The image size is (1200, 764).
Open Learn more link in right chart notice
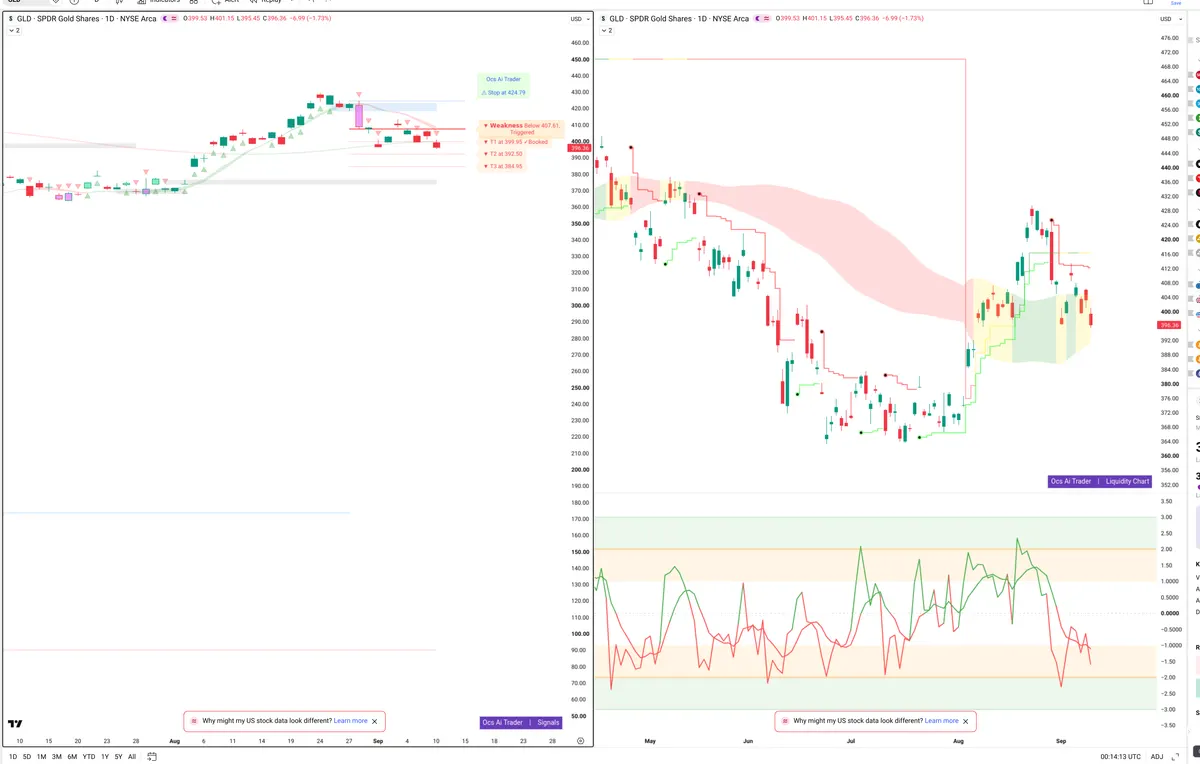(x=942, y=721)
